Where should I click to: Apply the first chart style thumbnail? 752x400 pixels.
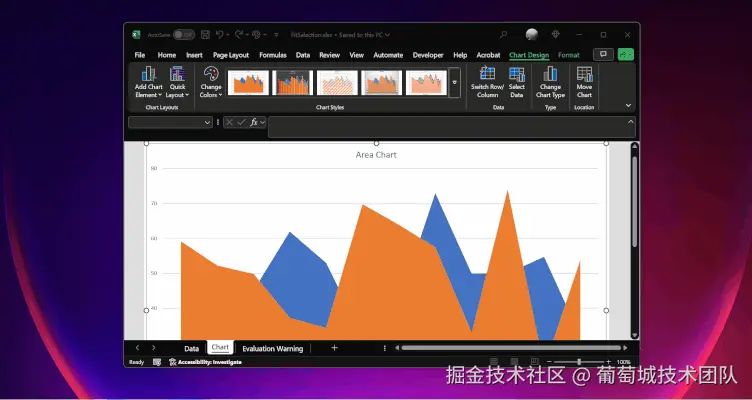(x=248, y=82)
